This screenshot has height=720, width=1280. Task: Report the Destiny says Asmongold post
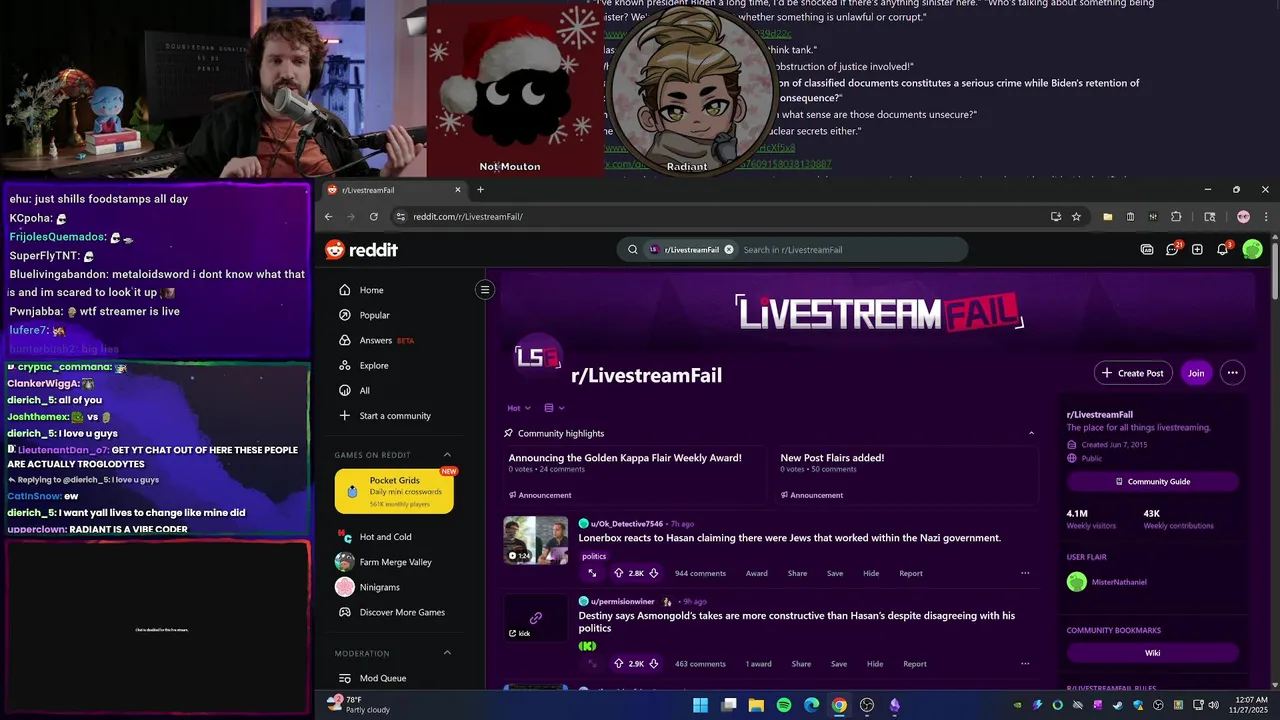click(x=915, y=664)
